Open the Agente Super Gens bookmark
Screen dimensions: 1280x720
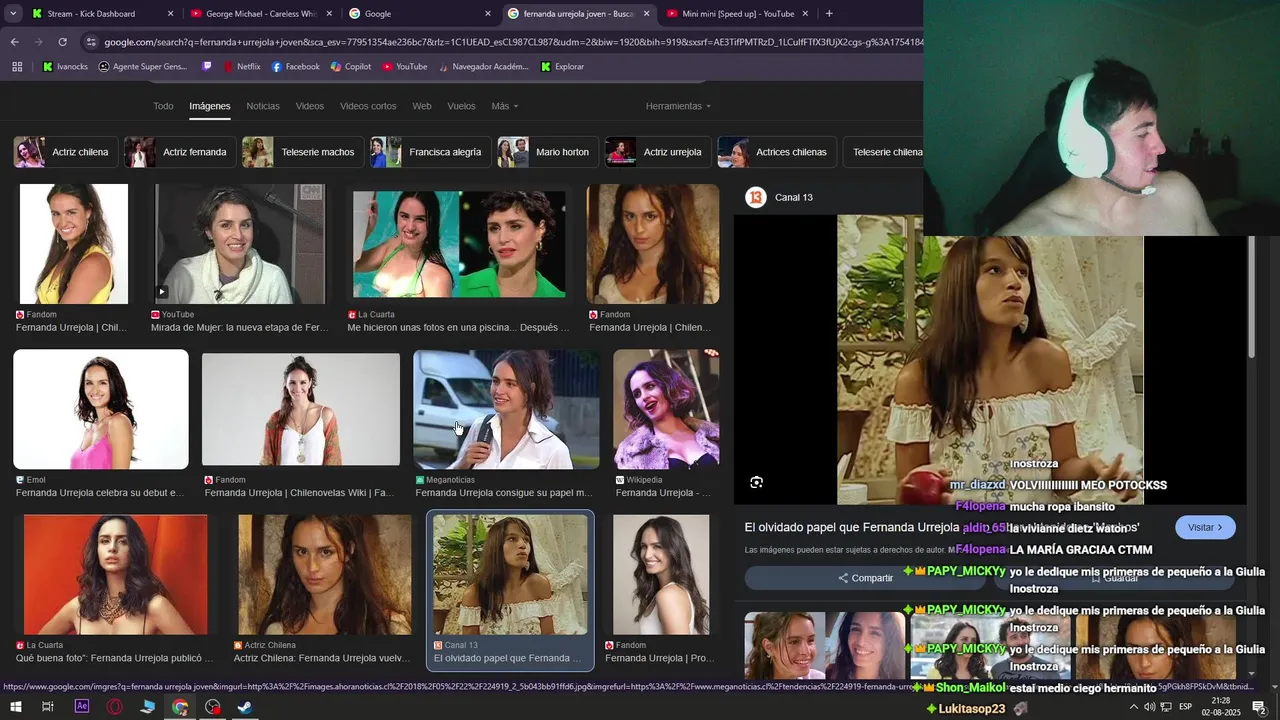(143, 67)
